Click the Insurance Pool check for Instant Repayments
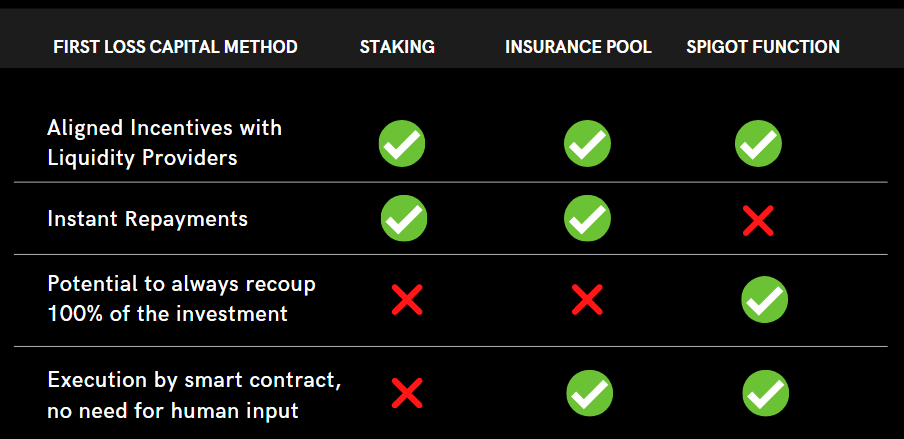The height and width of the screenshot is (439, 904). pos(587,218)
